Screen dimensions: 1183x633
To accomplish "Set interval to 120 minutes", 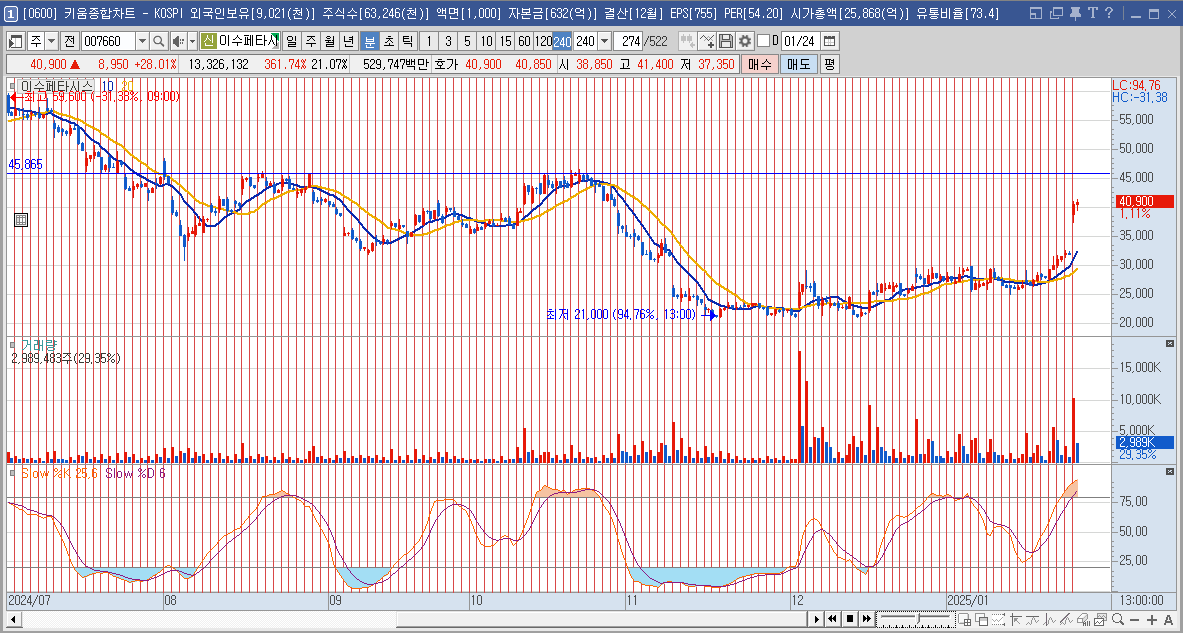I will click(x=543, y=41).
